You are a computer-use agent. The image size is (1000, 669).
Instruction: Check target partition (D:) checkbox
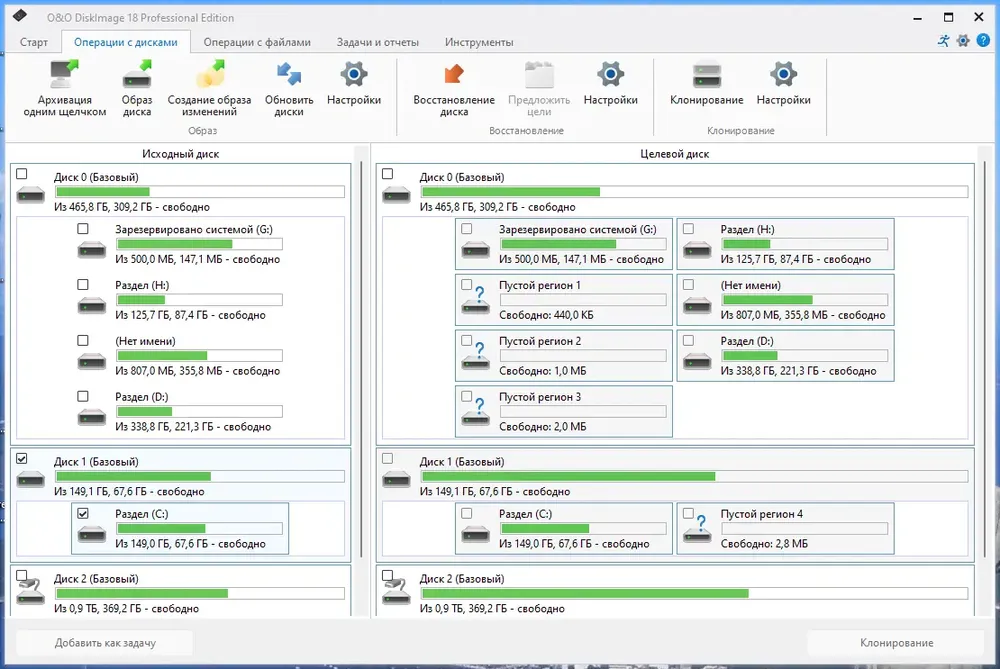(688, 341)
